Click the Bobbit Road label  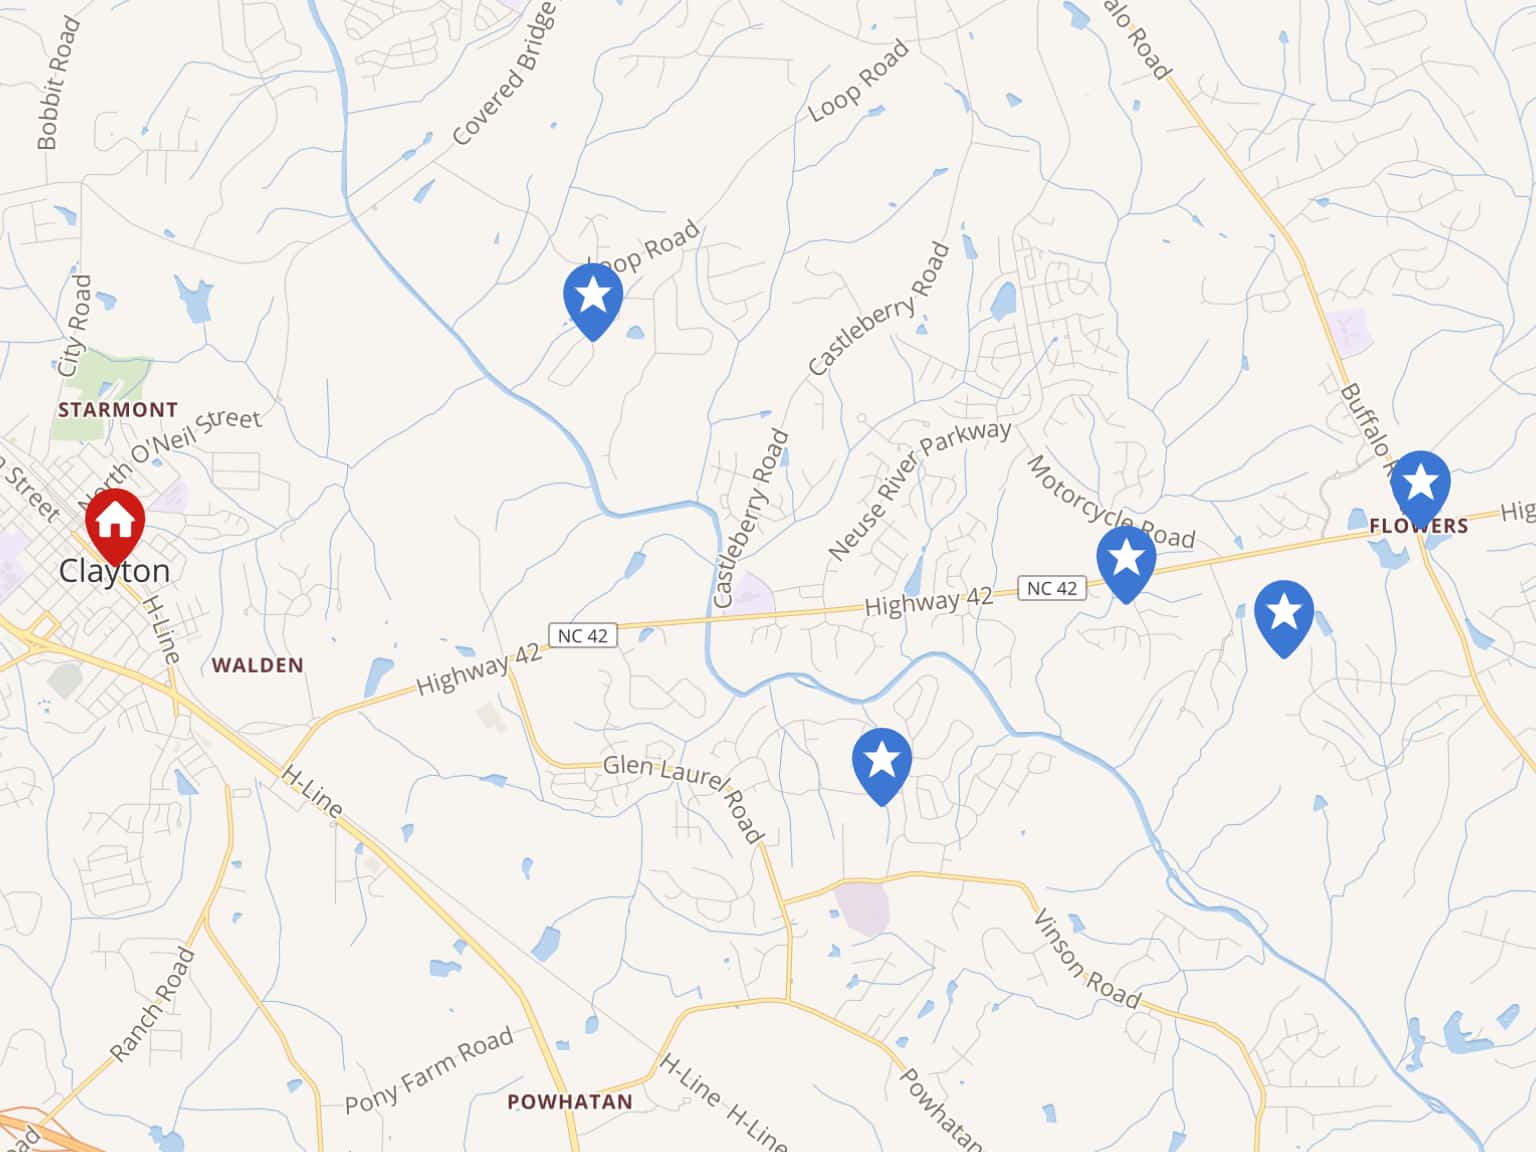point(59,83)
